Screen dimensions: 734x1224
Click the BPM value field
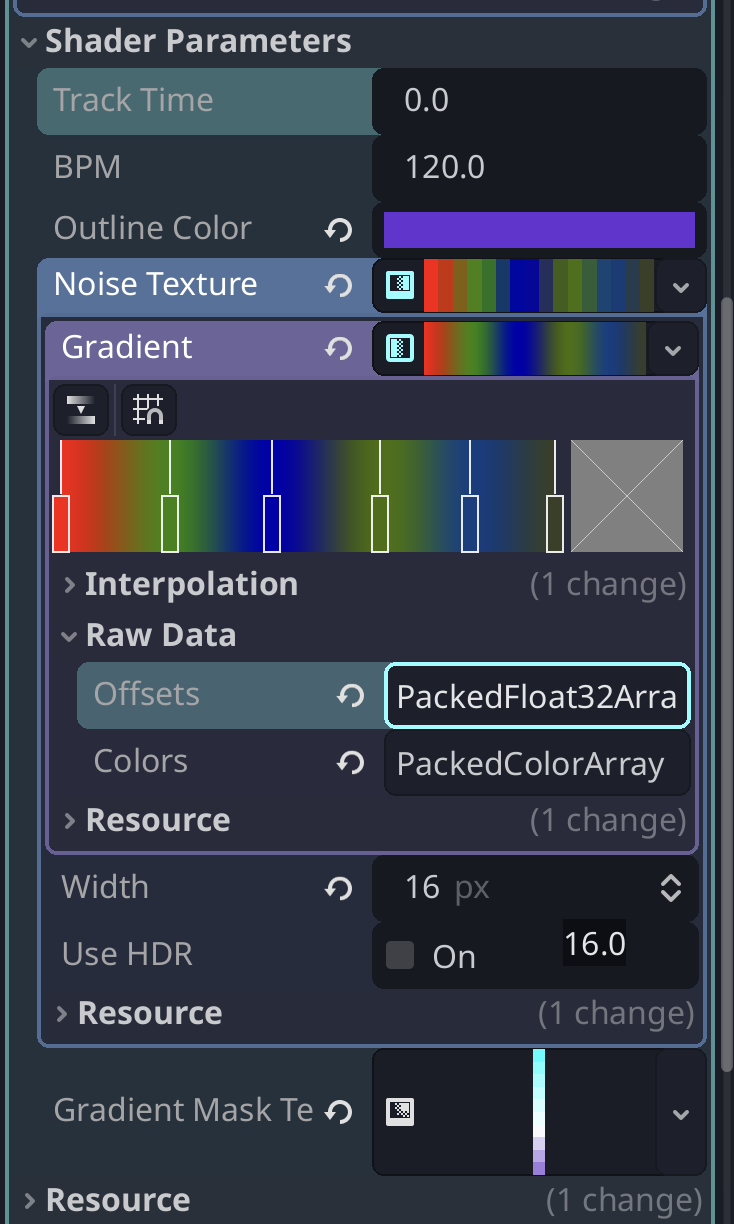tap(539, 167)
